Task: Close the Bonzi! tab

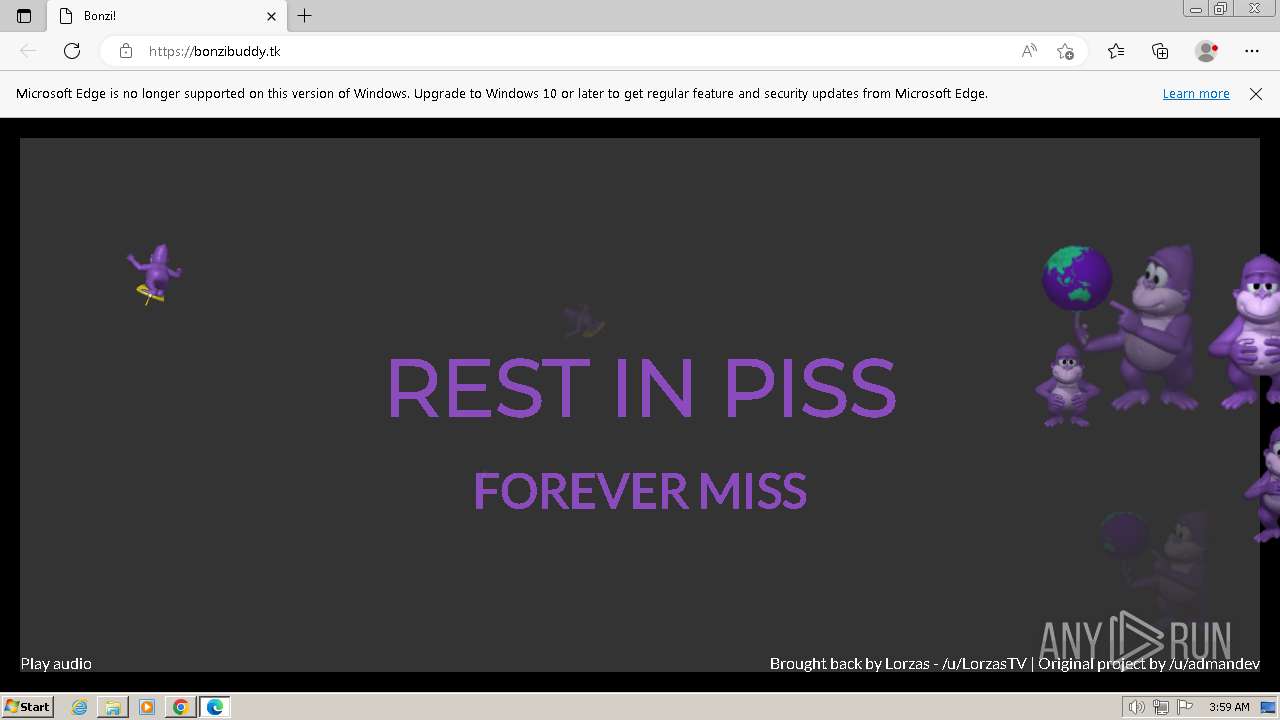Action: 271,16
